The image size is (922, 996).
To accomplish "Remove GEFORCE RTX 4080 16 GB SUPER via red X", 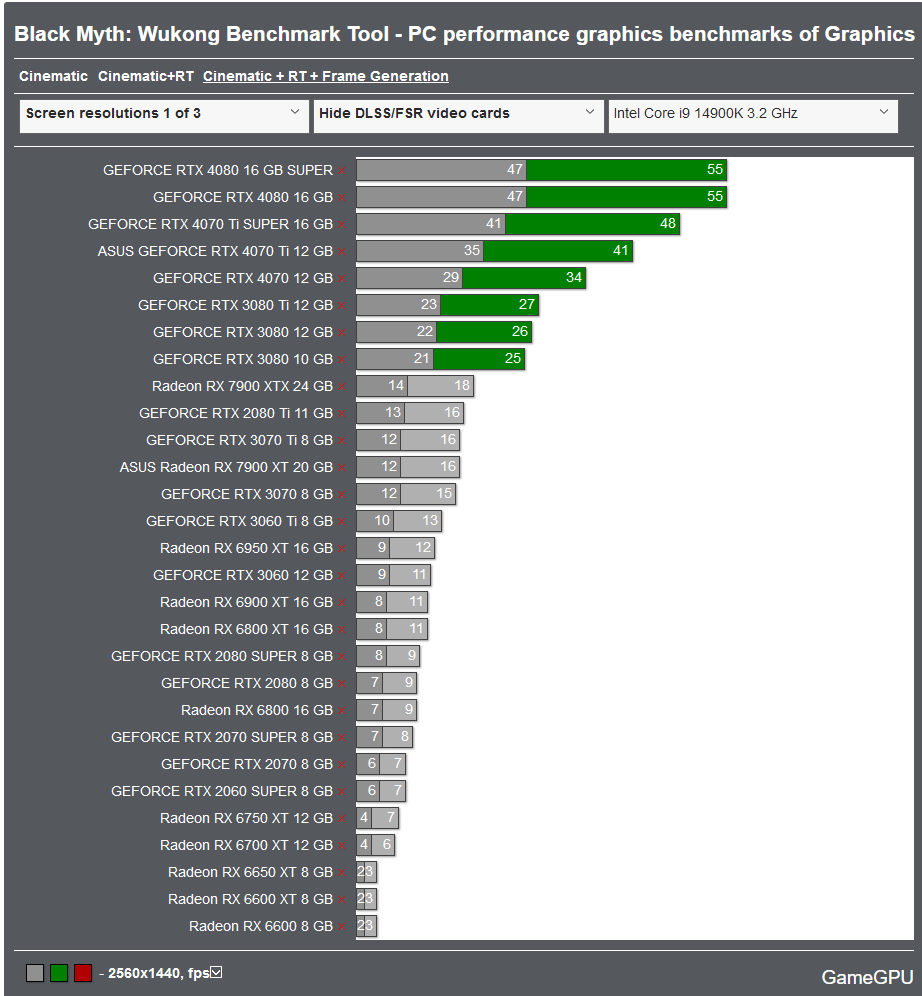I will pyautogui.click(x=342, y=171).
